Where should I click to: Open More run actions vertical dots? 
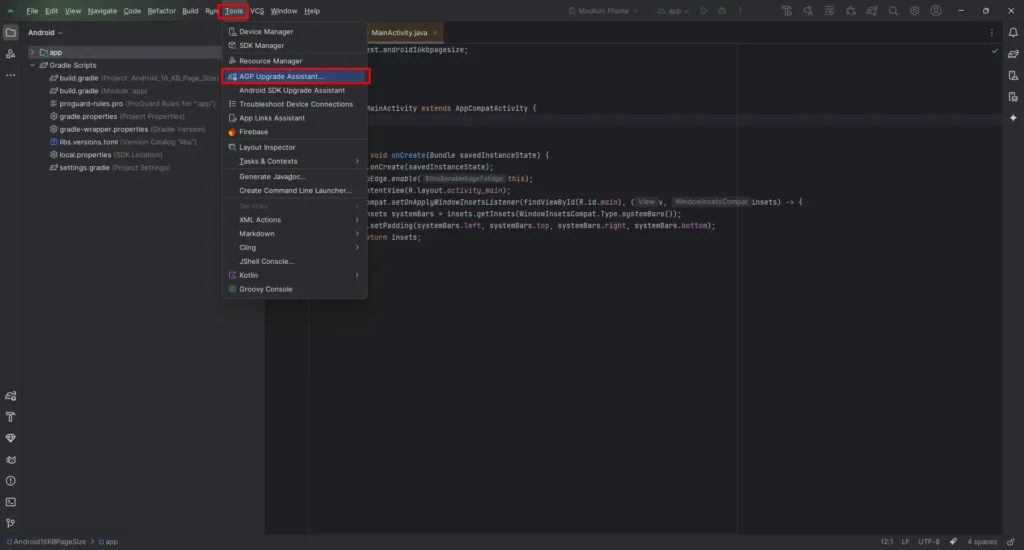pyautogui.click(x=740, y=11)
